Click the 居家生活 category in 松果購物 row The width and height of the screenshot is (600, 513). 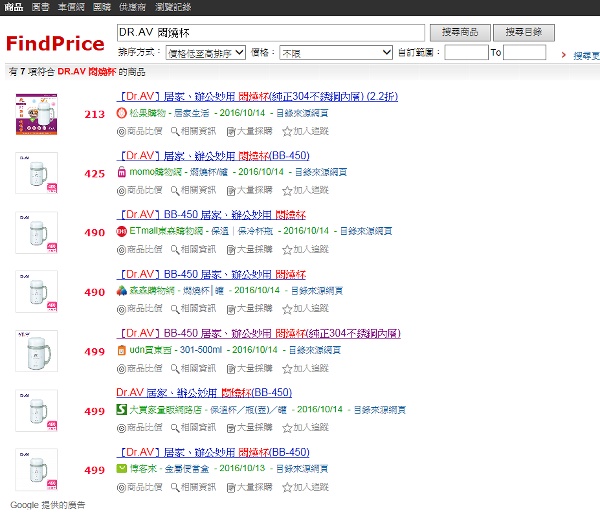point(191,113)
